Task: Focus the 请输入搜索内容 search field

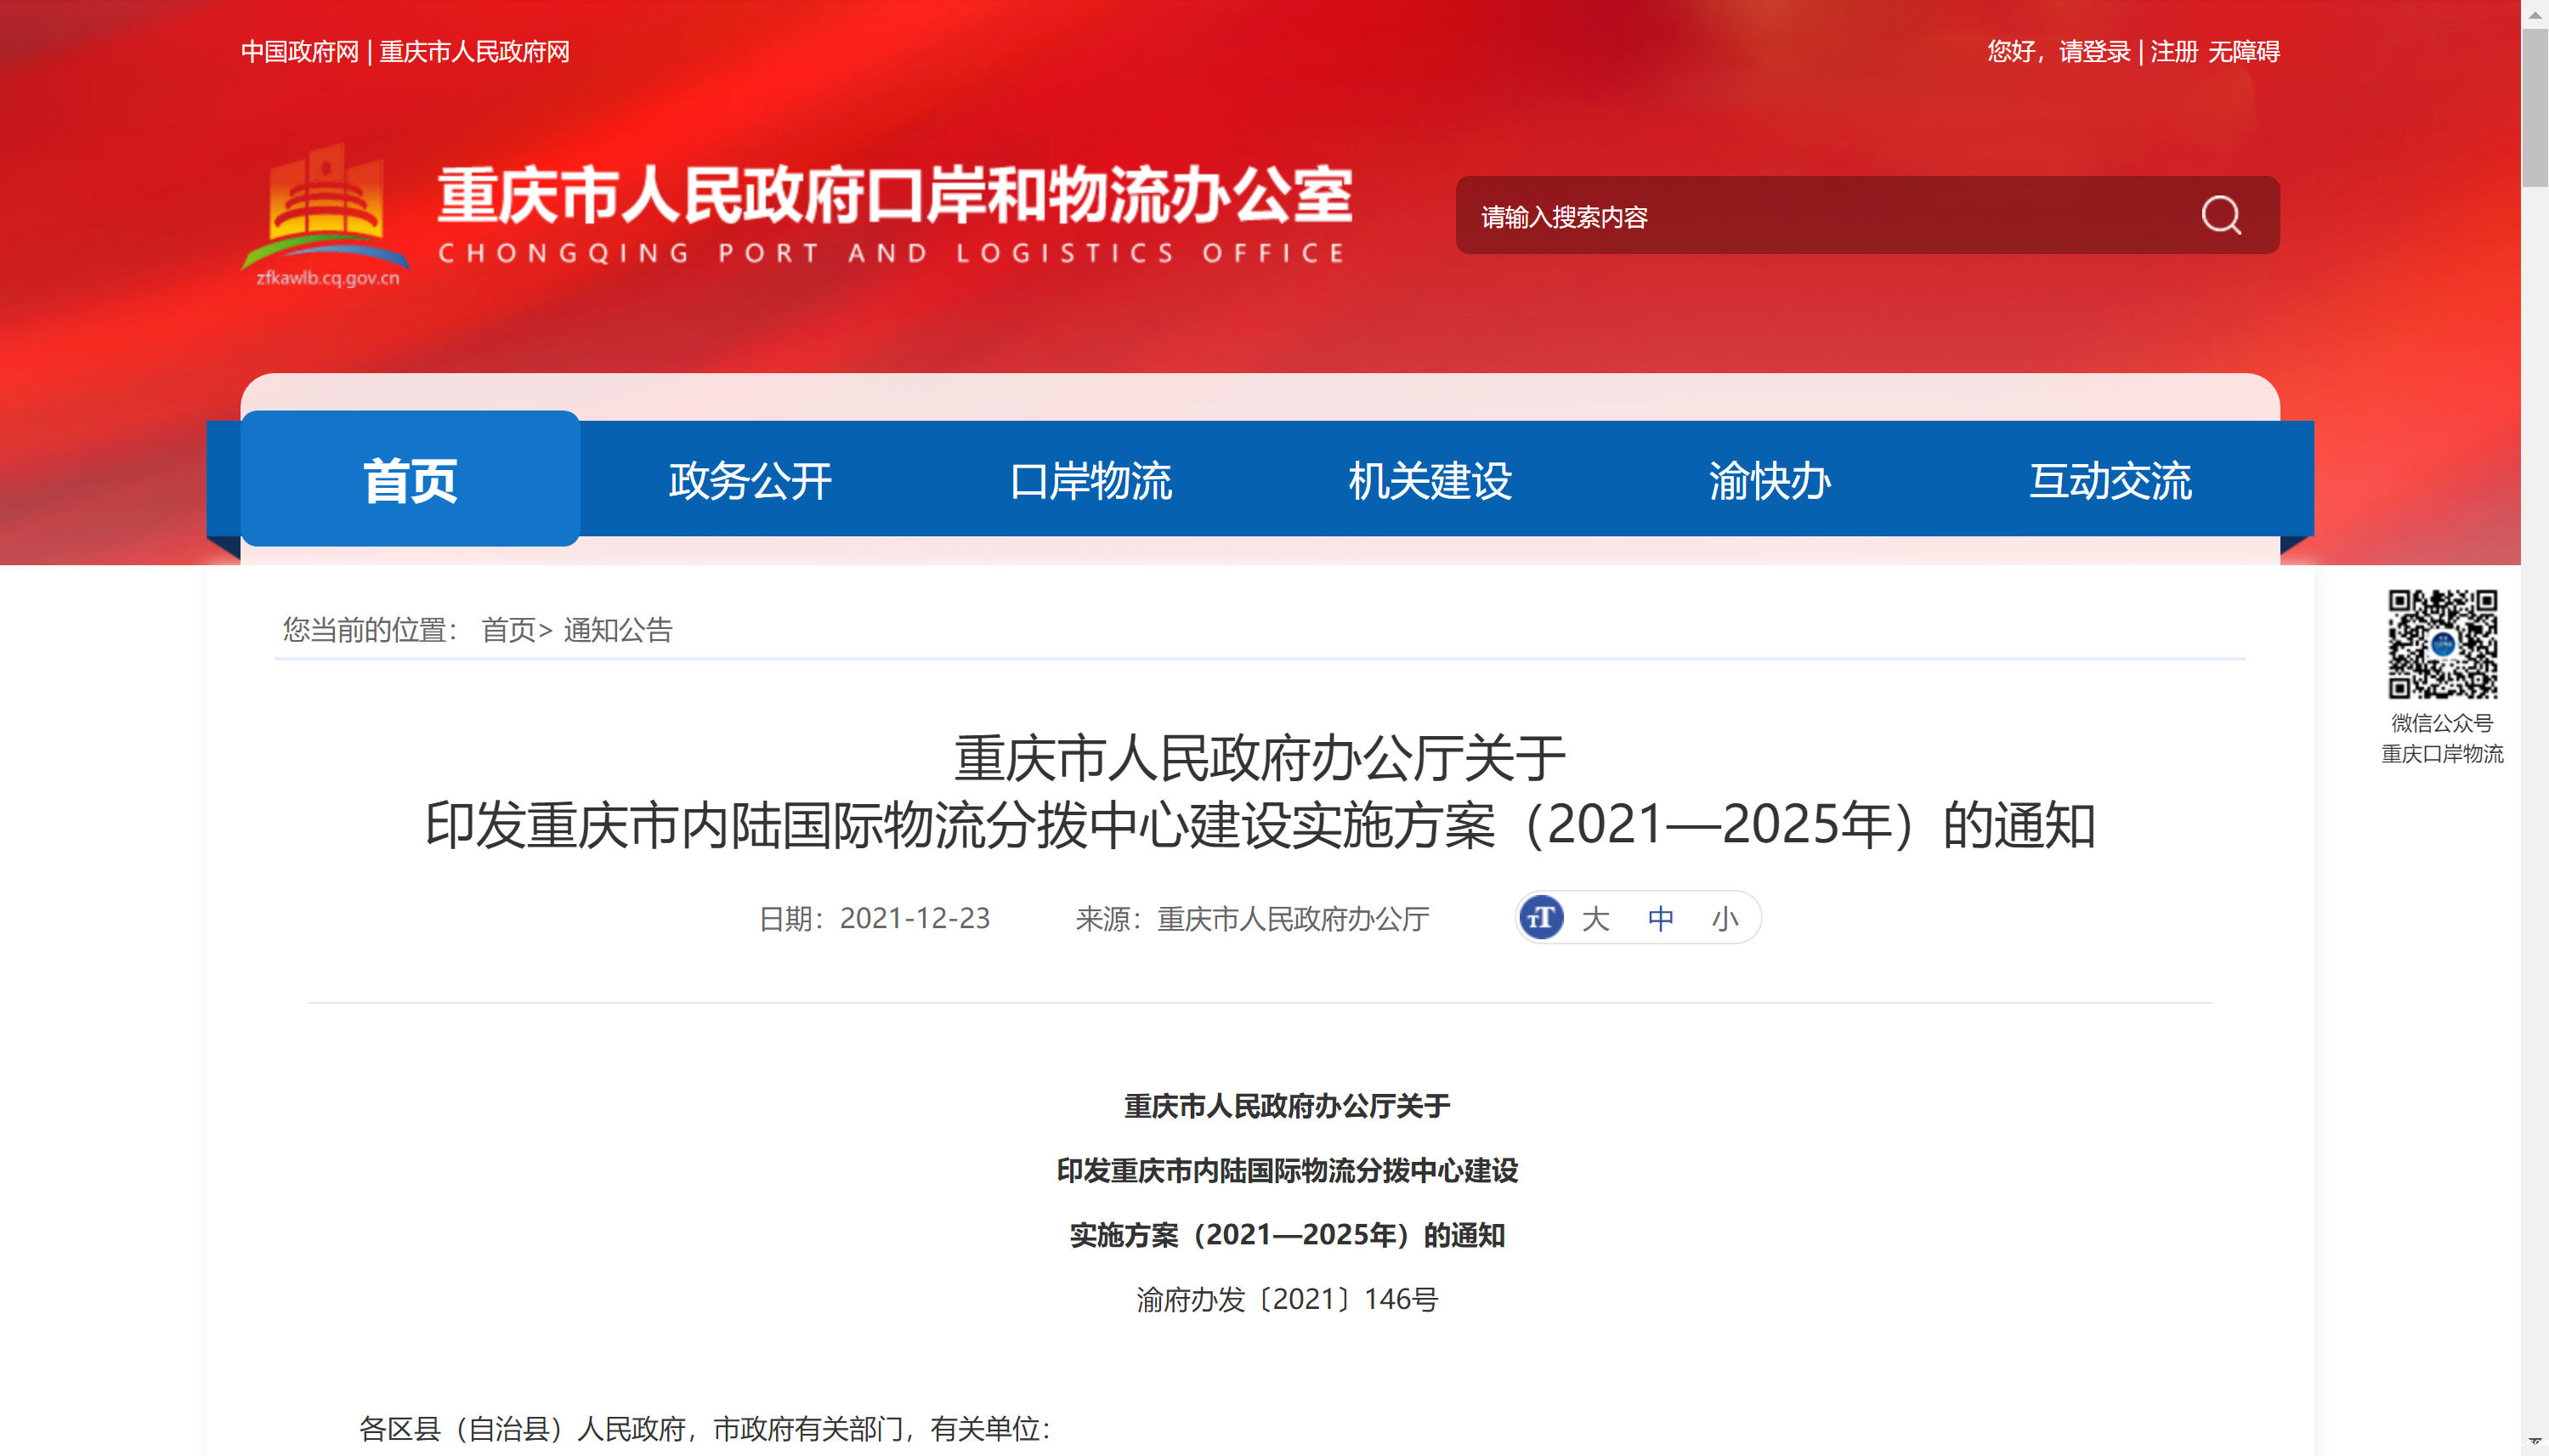Action: [x=1800, y=216]
